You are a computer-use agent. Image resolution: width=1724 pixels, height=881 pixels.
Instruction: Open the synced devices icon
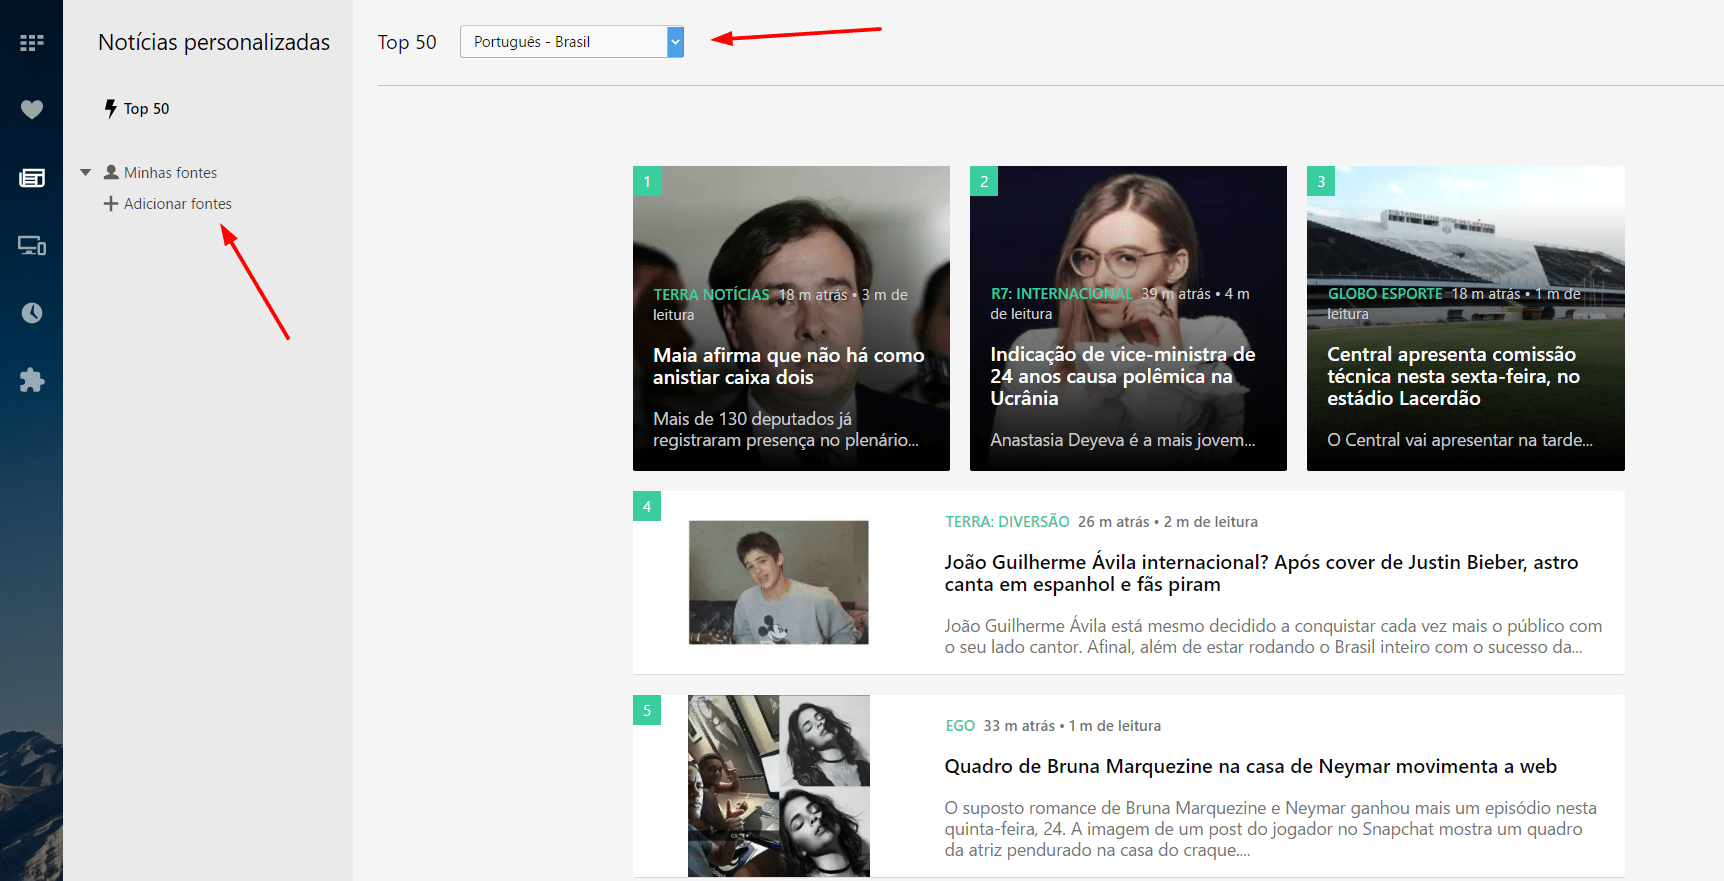(x=32, y=245)
